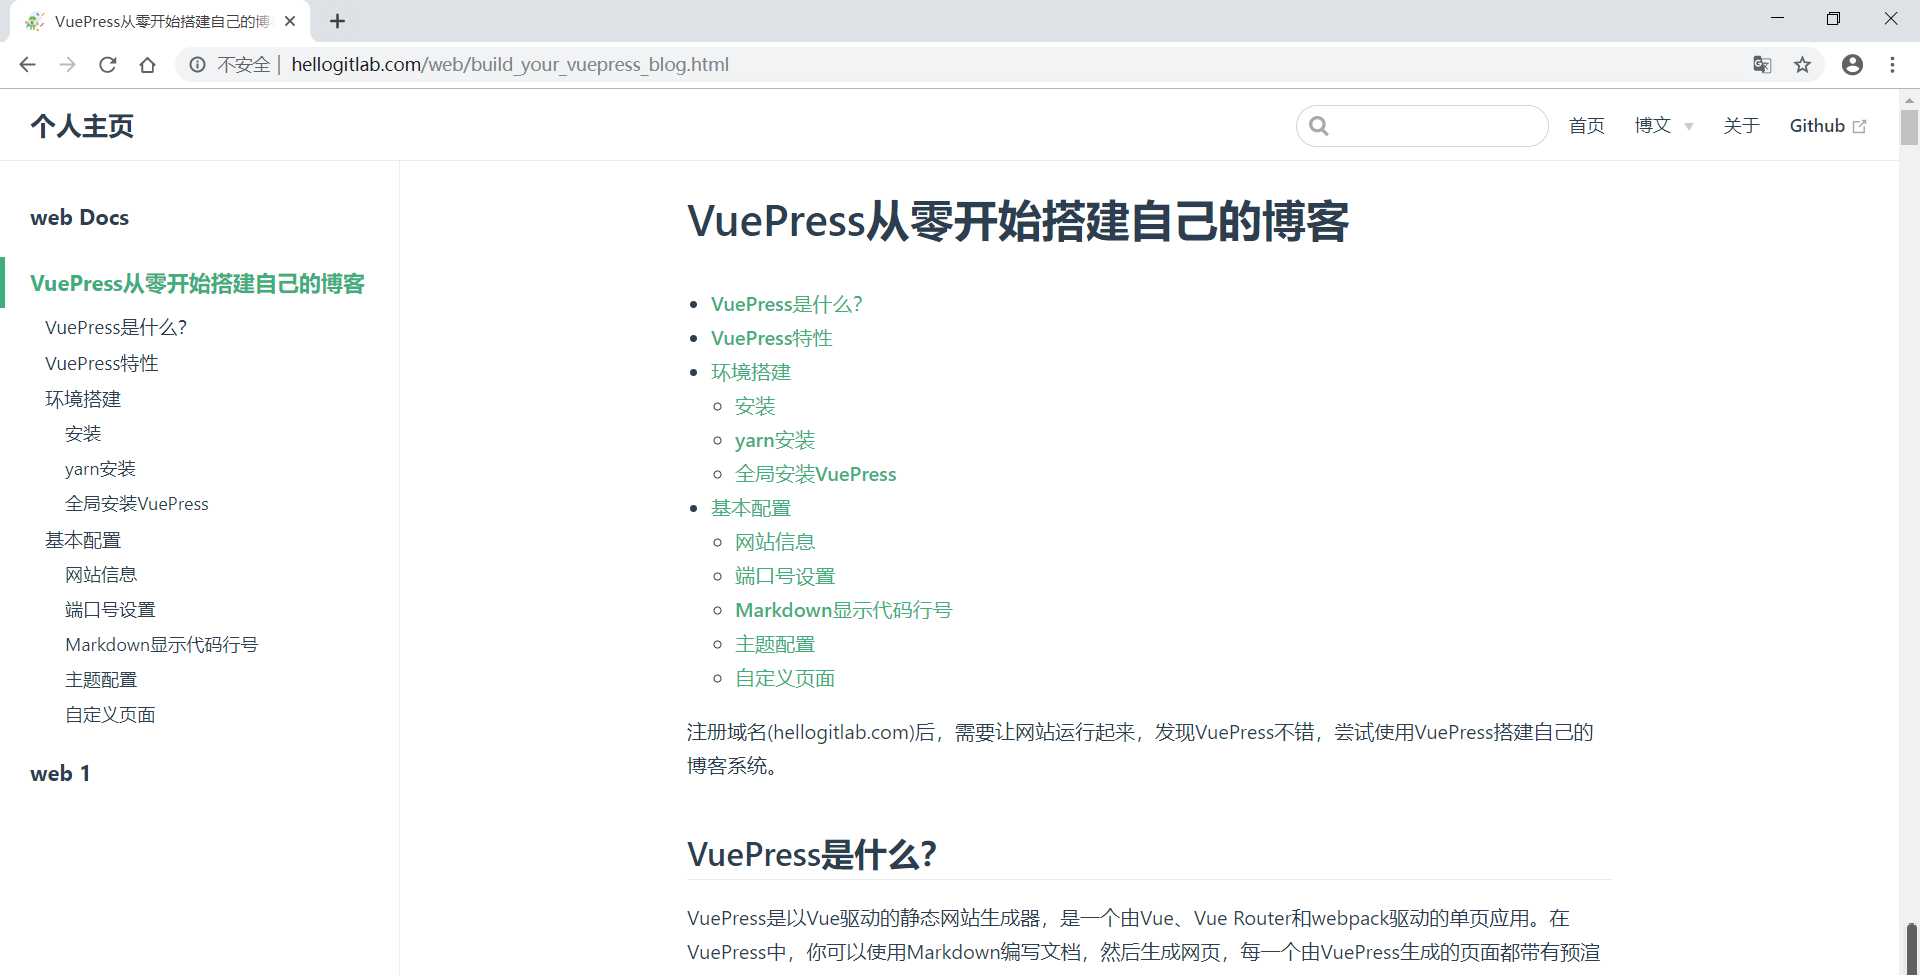Click the browser address bar URL

click(x=510, y=65)
